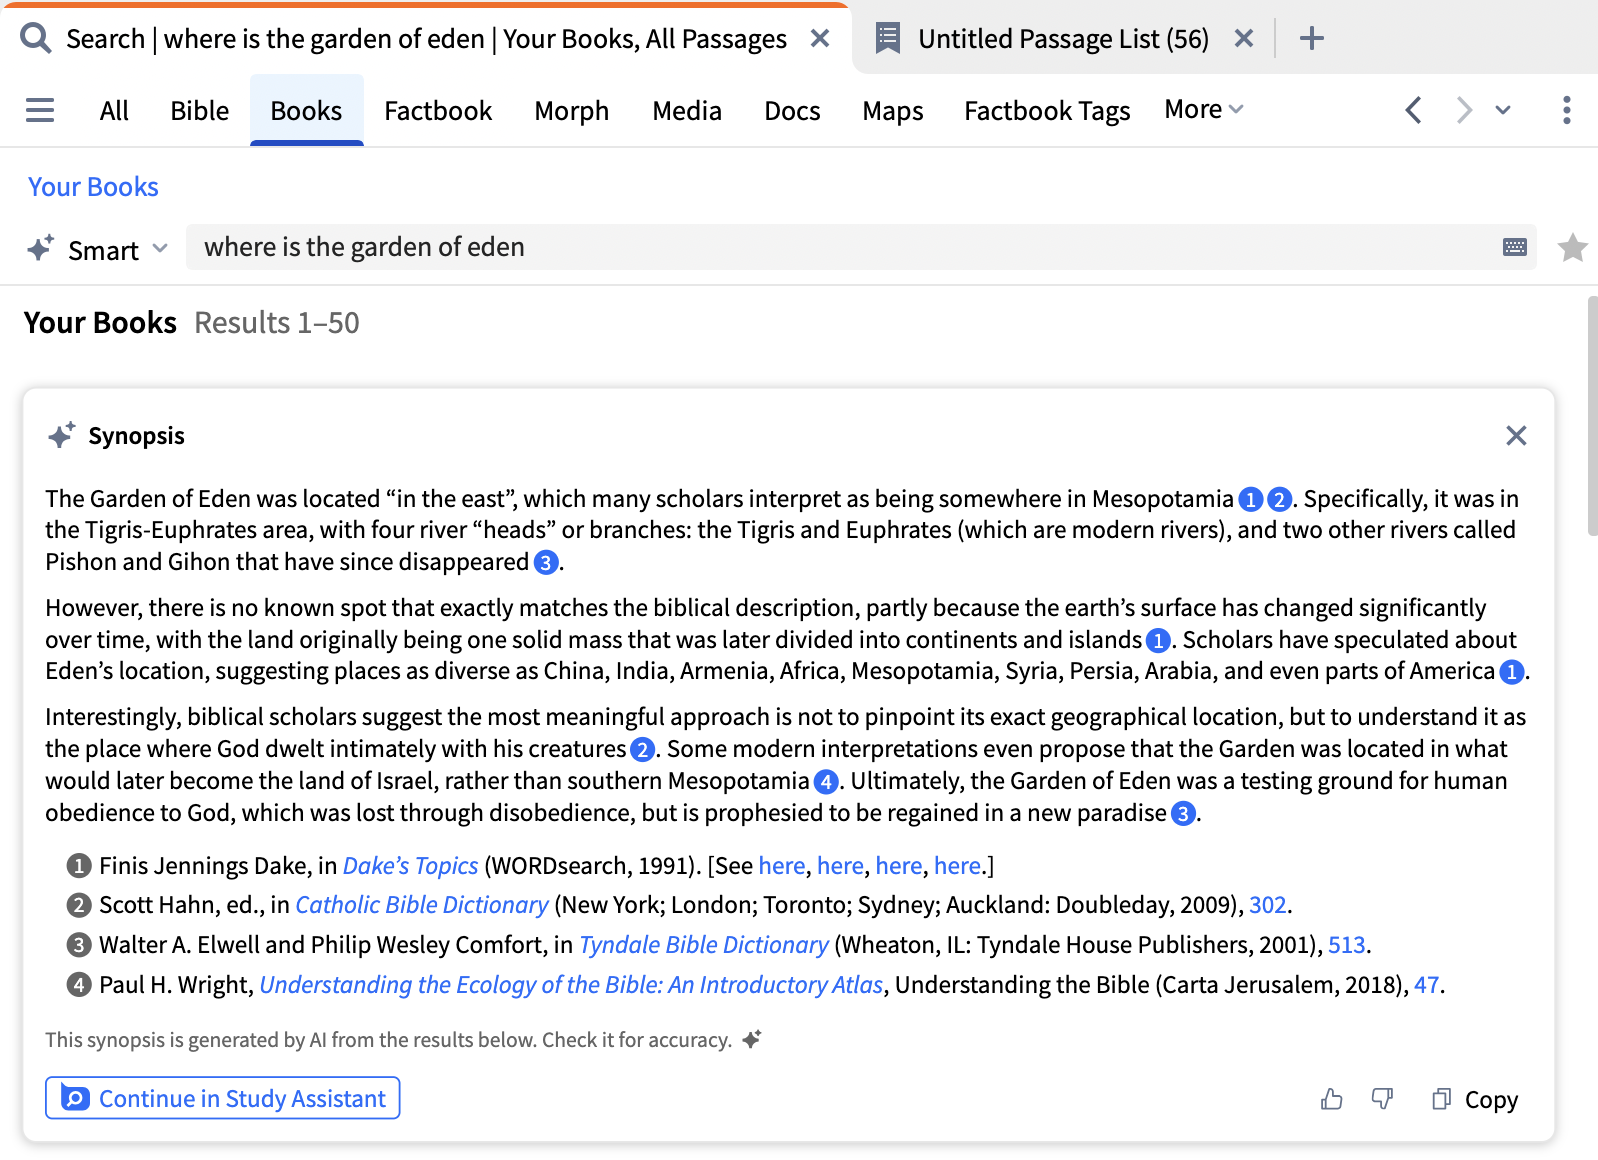Switch to the Docs tab
Viewport: 1598px width, 1160px height.
pyautogui.click(x=792, y=111)
